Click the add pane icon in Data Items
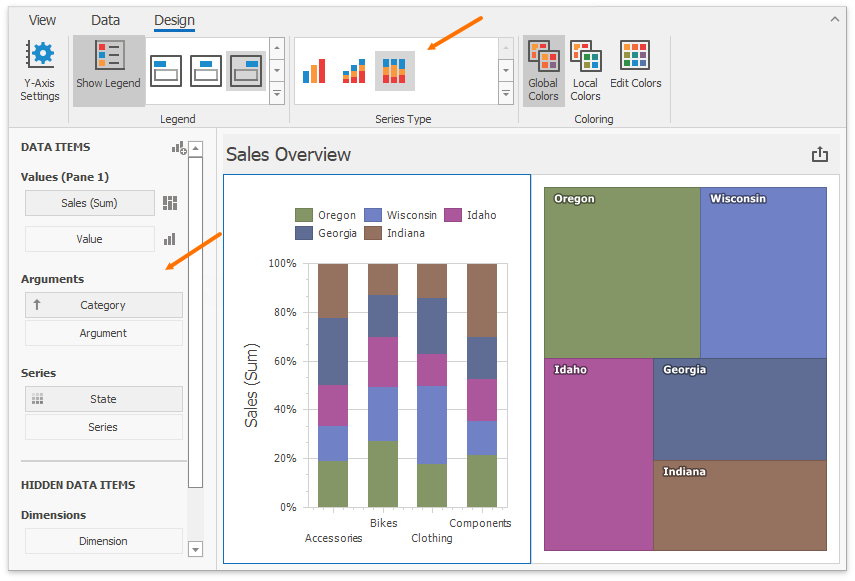 click(179, 148)
